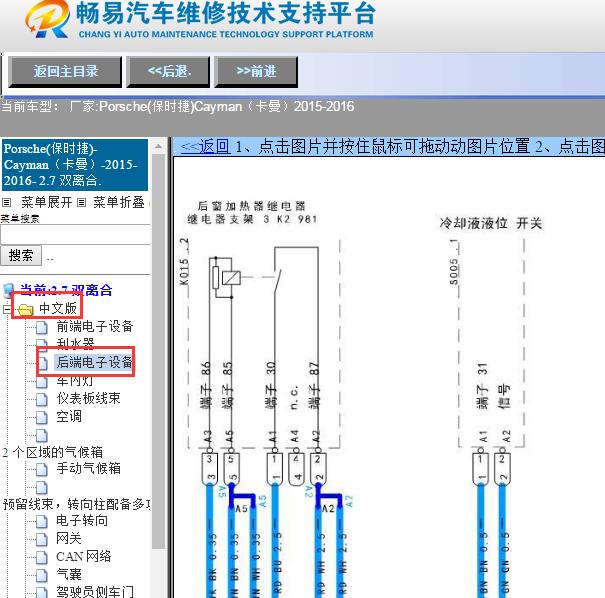Click the 当前:2.7 双离合 root link
605x598 pixels.
[66, 290]
